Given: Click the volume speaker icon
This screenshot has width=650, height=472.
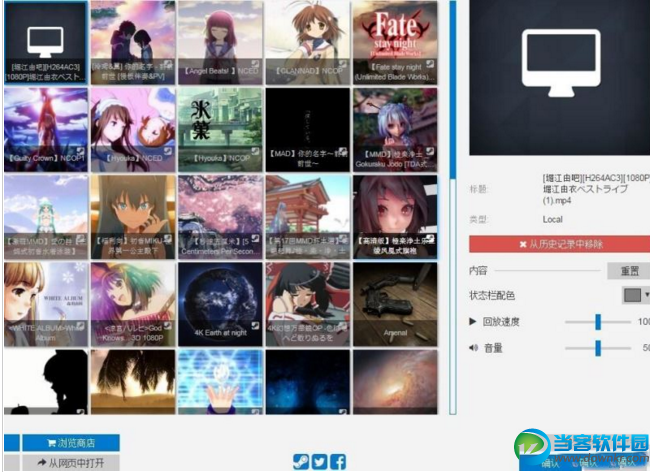Looking at the screenshot, I should pos(473,348).
